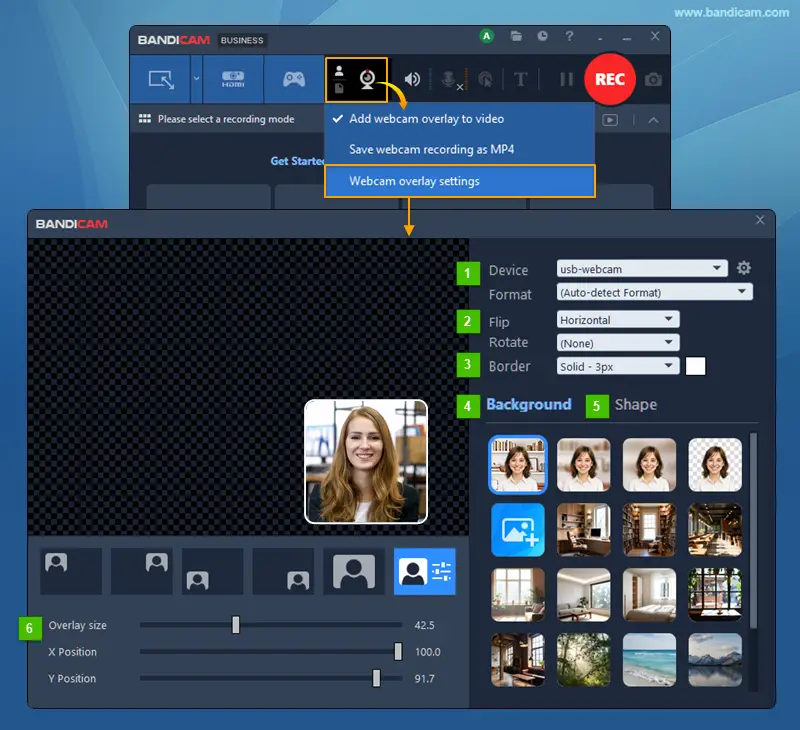Select the full-screen webcam preset

pos(354,571)
